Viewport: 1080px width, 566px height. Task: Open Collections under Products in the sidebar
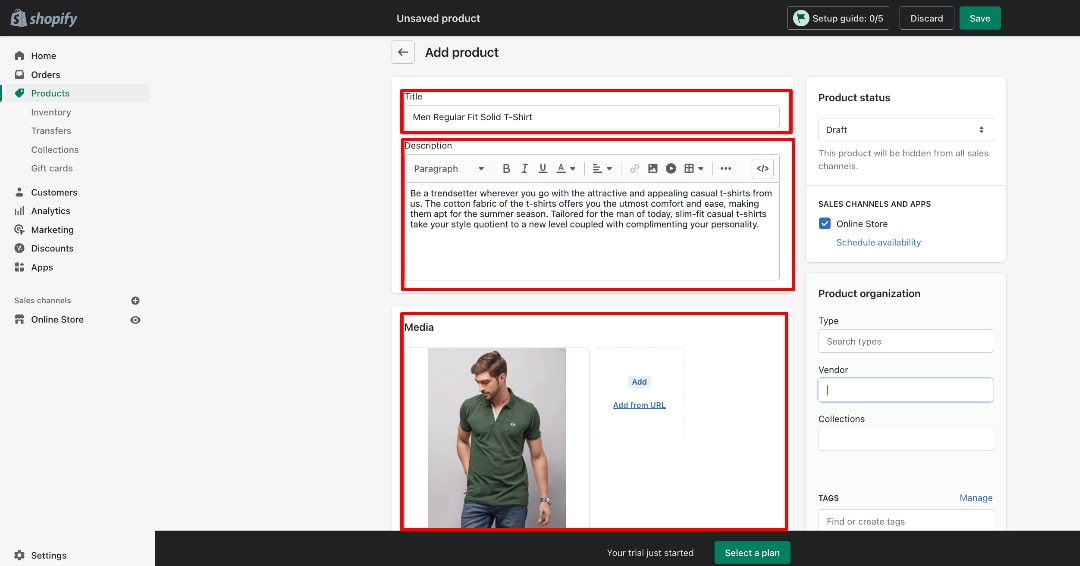point(54,149)
